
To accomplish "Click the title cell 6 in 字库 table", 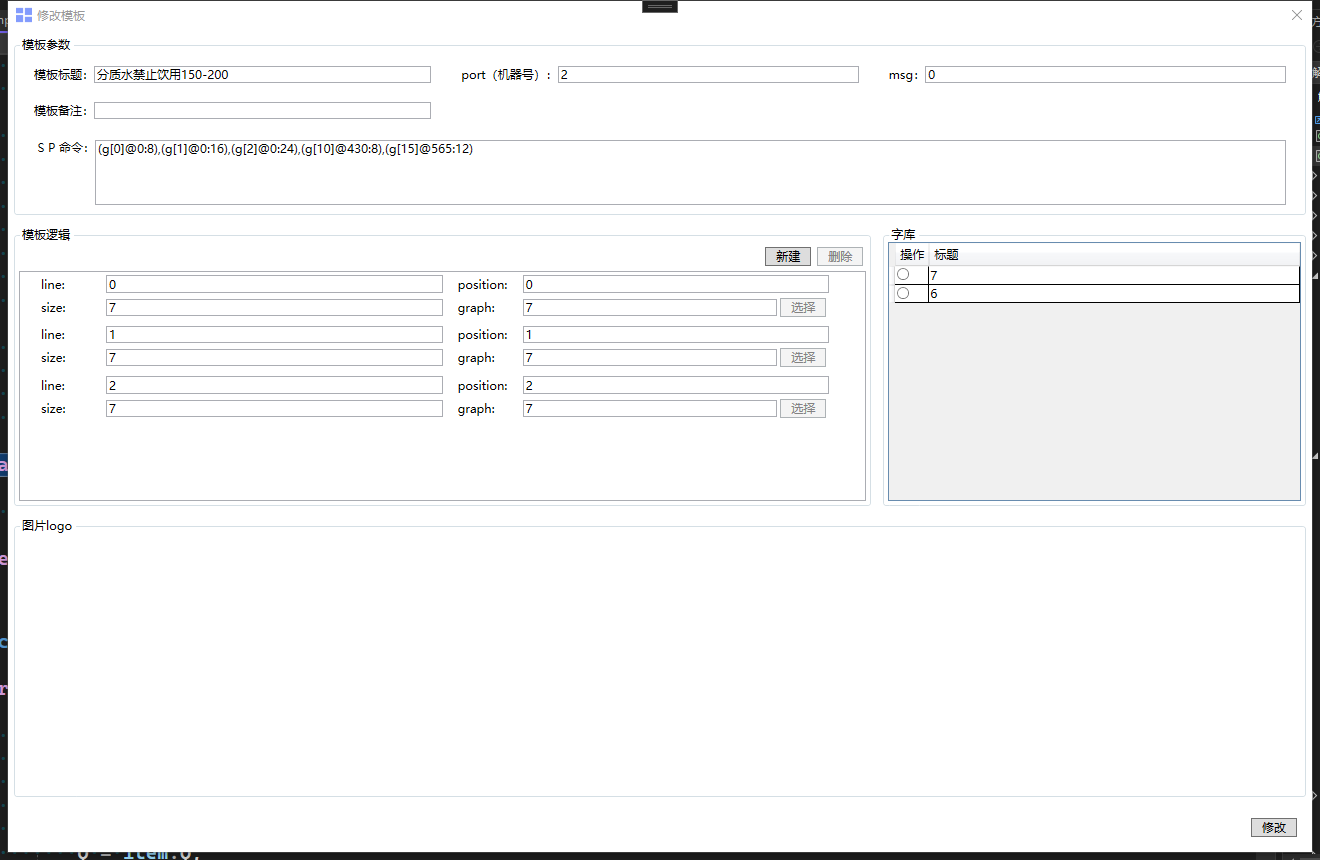I will (1114, 294).
